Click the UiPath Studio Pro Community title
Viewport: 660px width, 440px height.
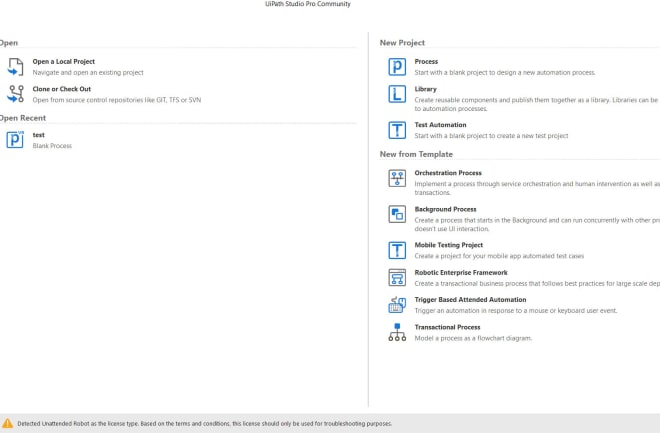308,4
